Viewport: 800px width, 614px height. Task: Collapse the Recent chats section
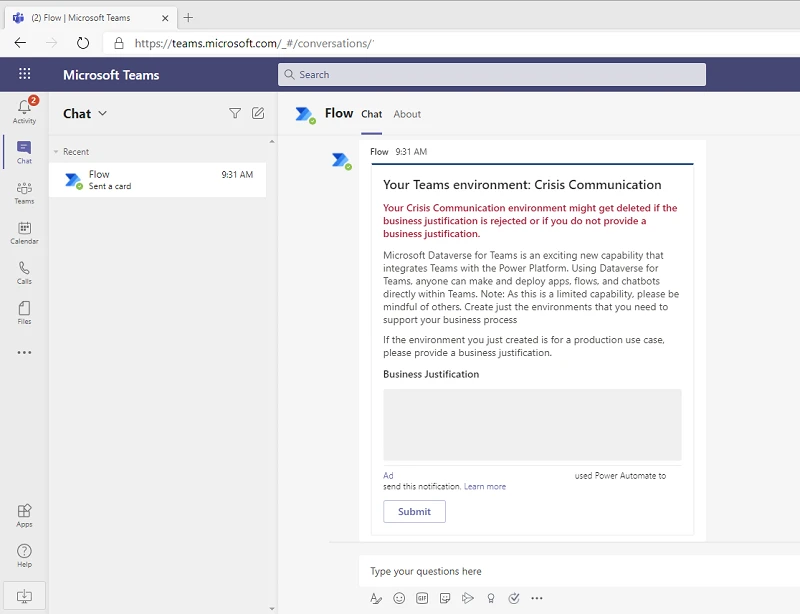pos(56,152)
